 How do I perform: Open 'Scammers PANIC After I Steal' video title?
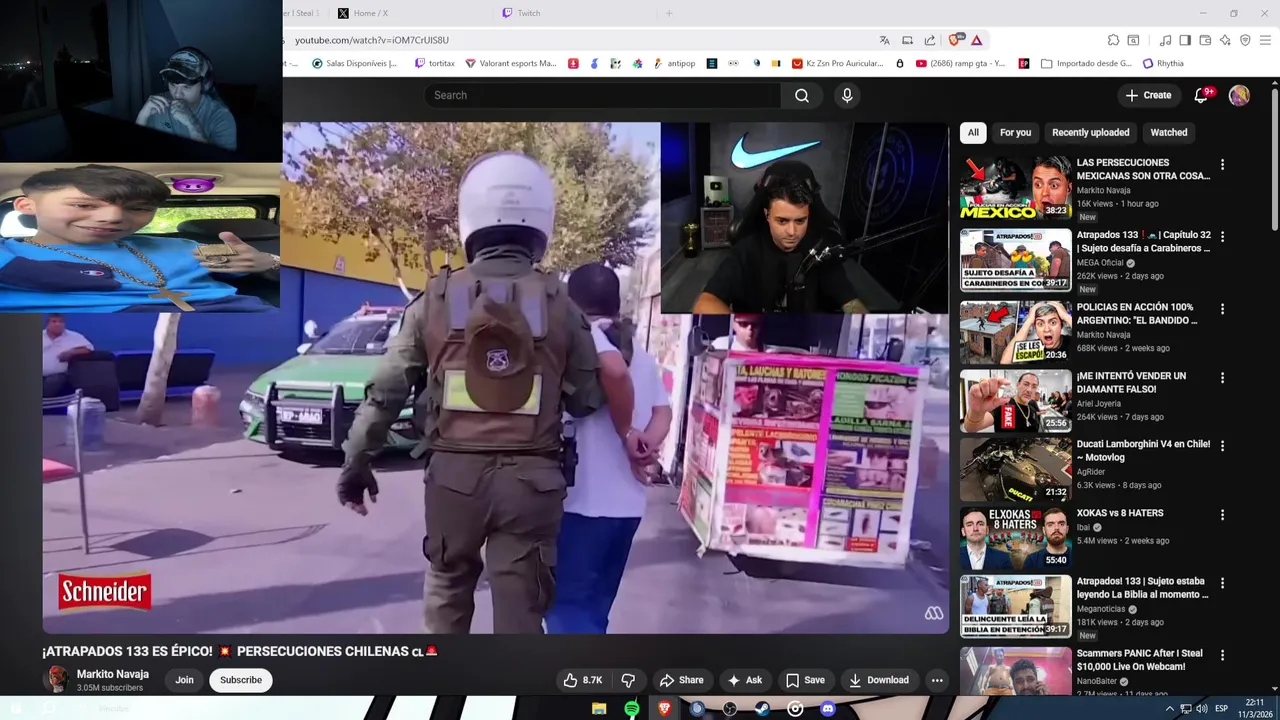(x=1140, y=660)
